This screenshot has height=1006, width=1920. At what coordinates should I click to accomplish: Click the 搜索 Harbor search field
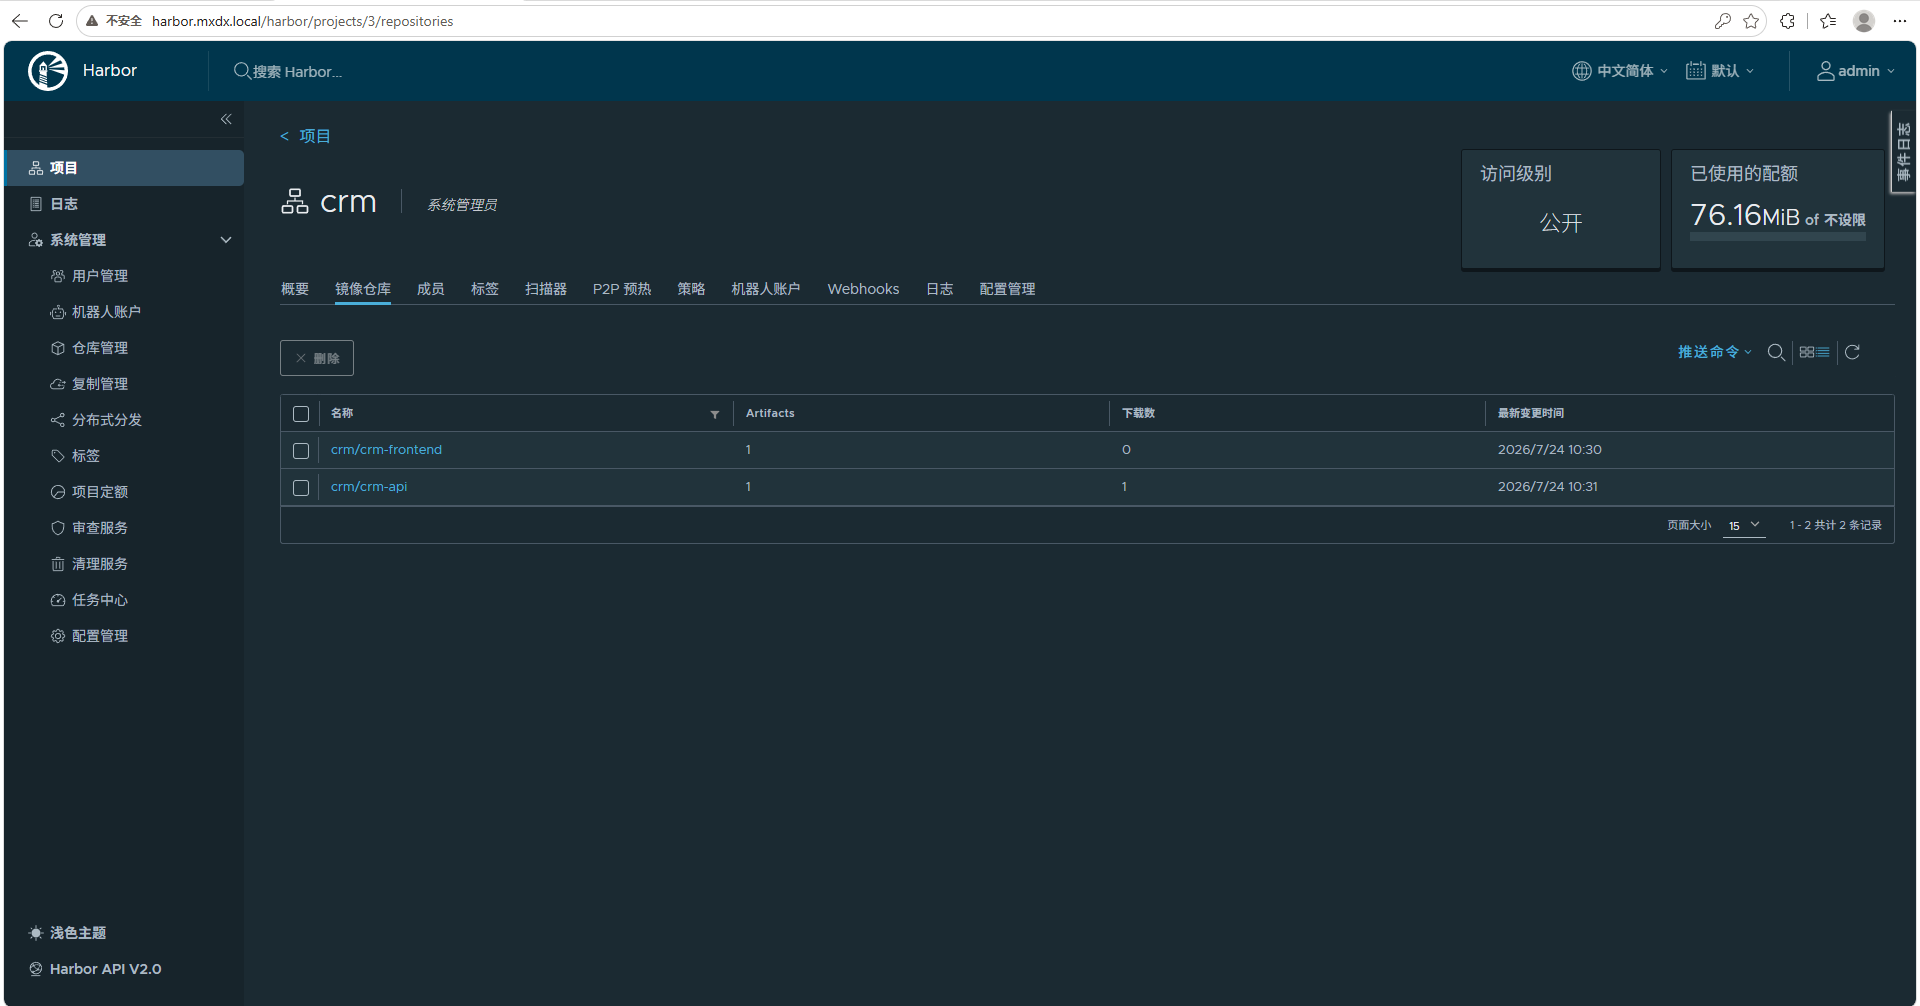tap(296, 72)
